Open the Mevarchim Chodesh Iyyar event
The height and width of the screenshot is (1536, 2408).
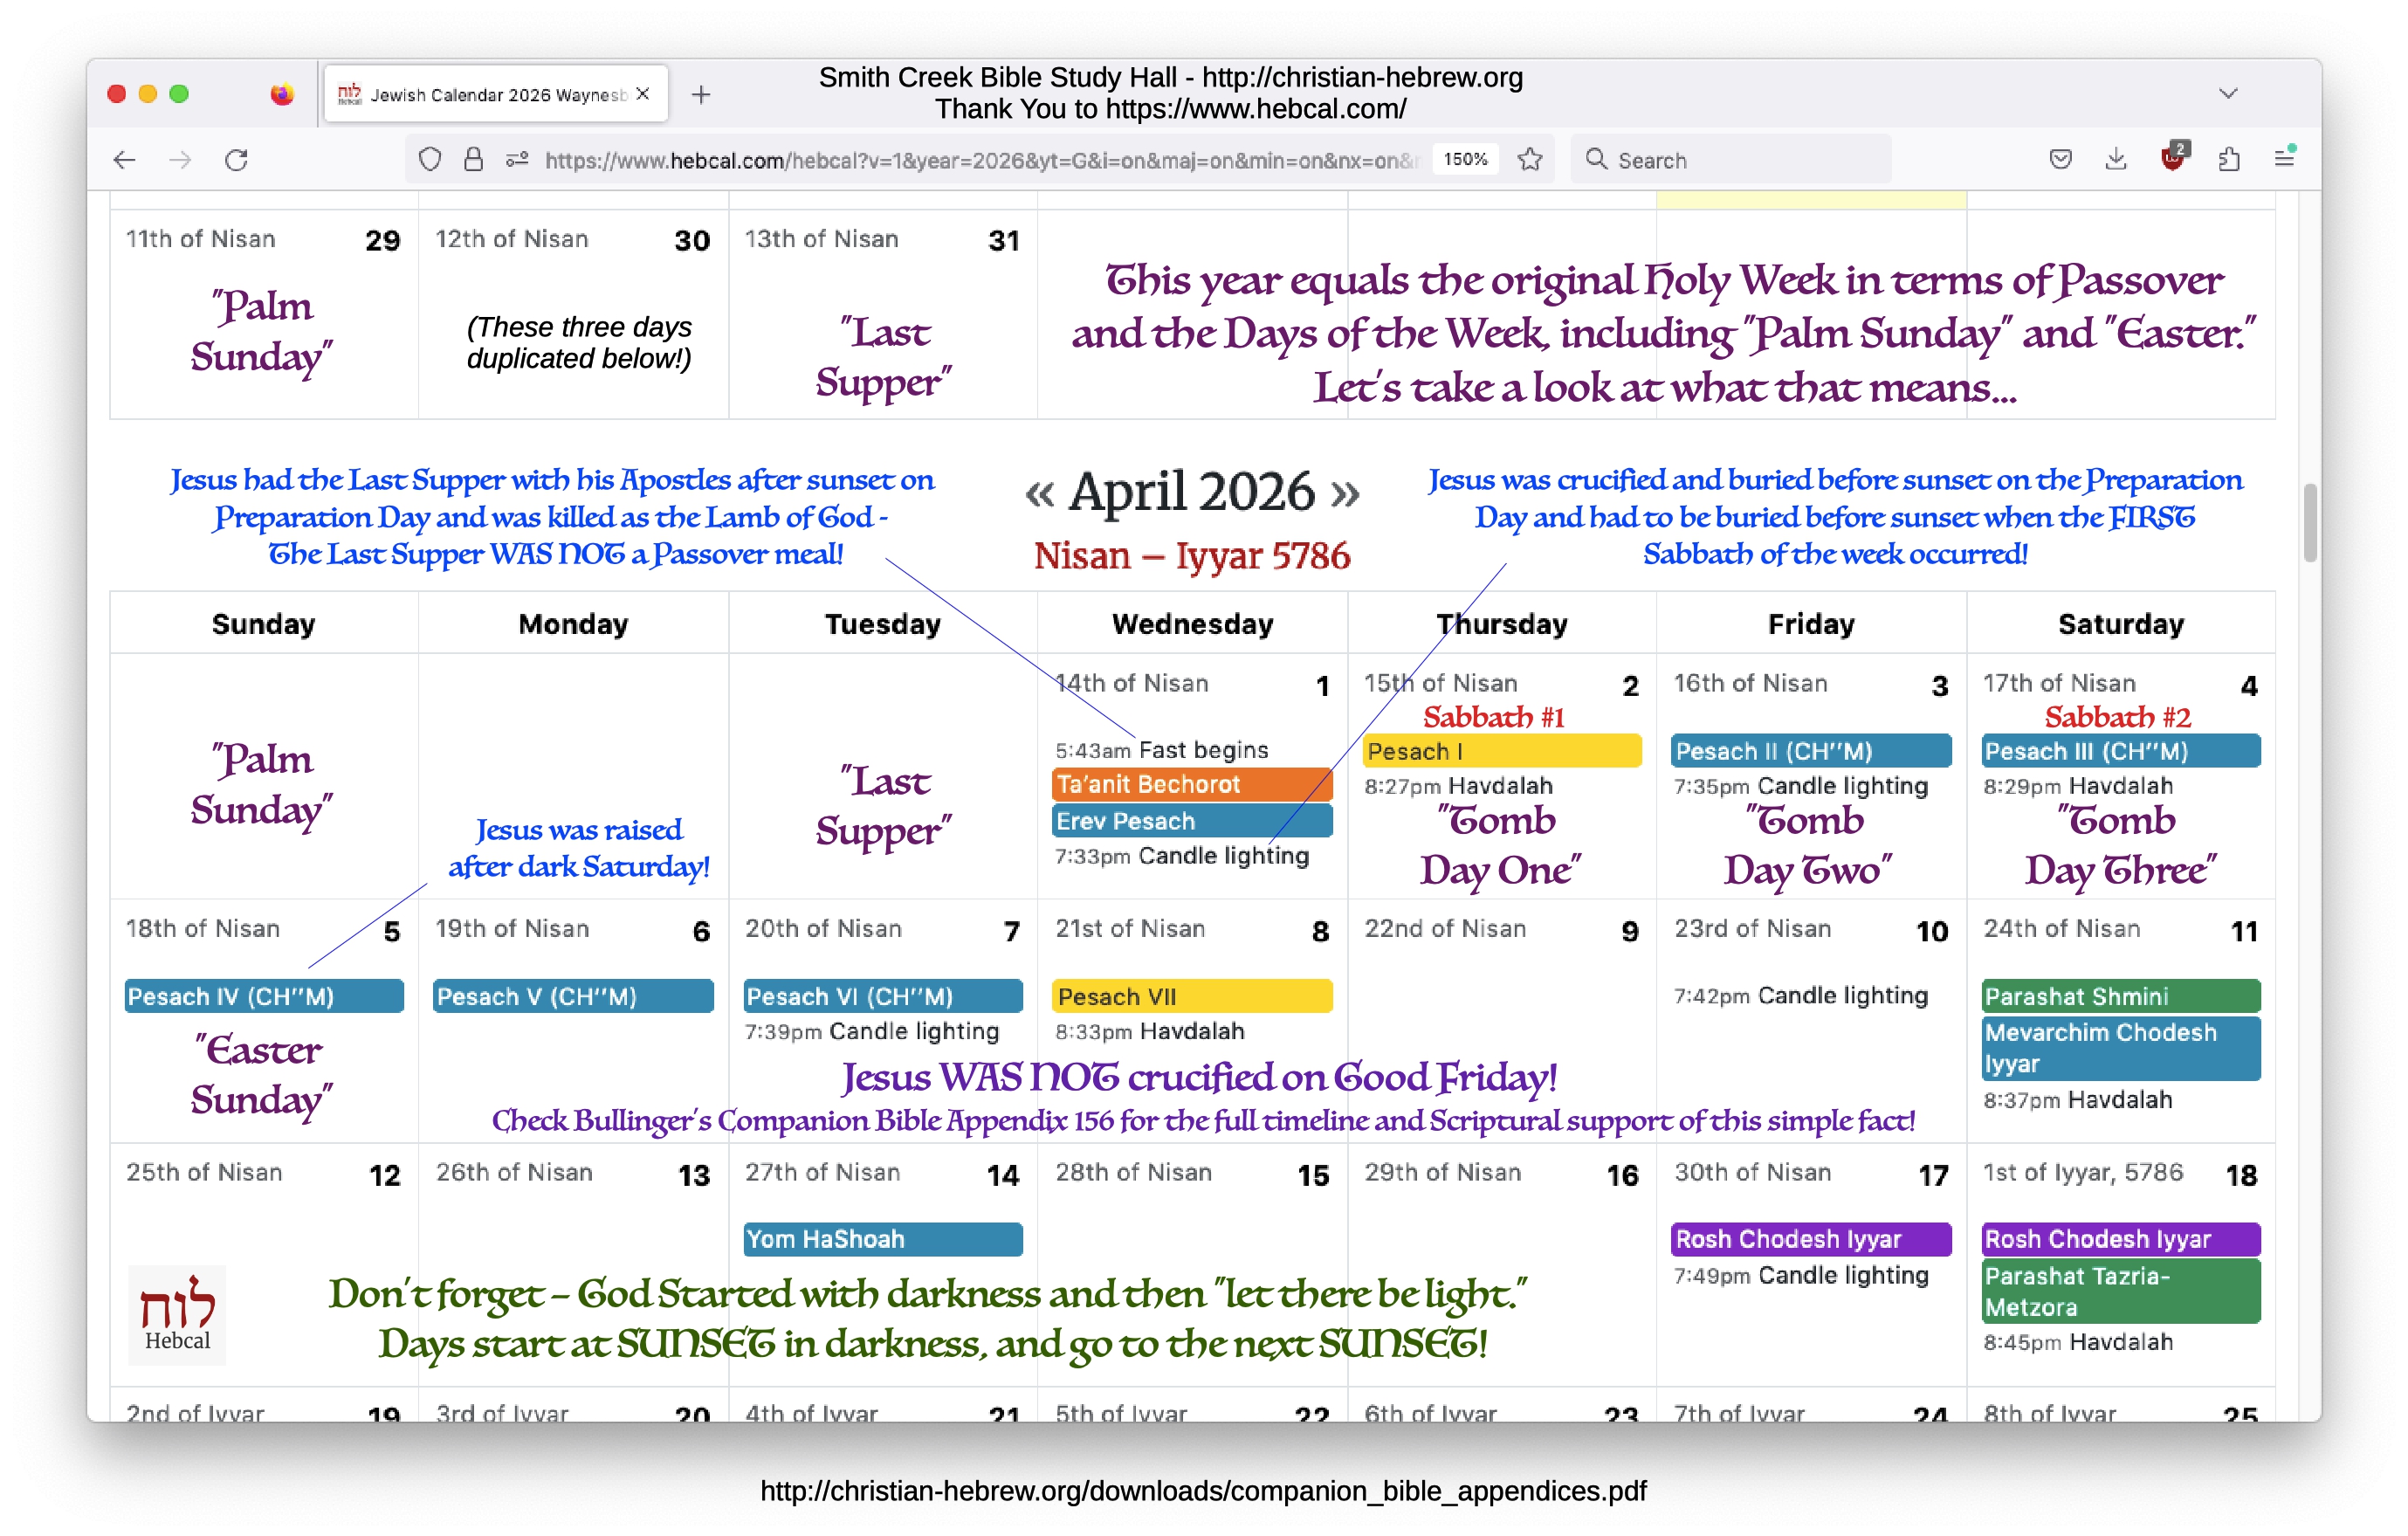coord(2121,1048)
